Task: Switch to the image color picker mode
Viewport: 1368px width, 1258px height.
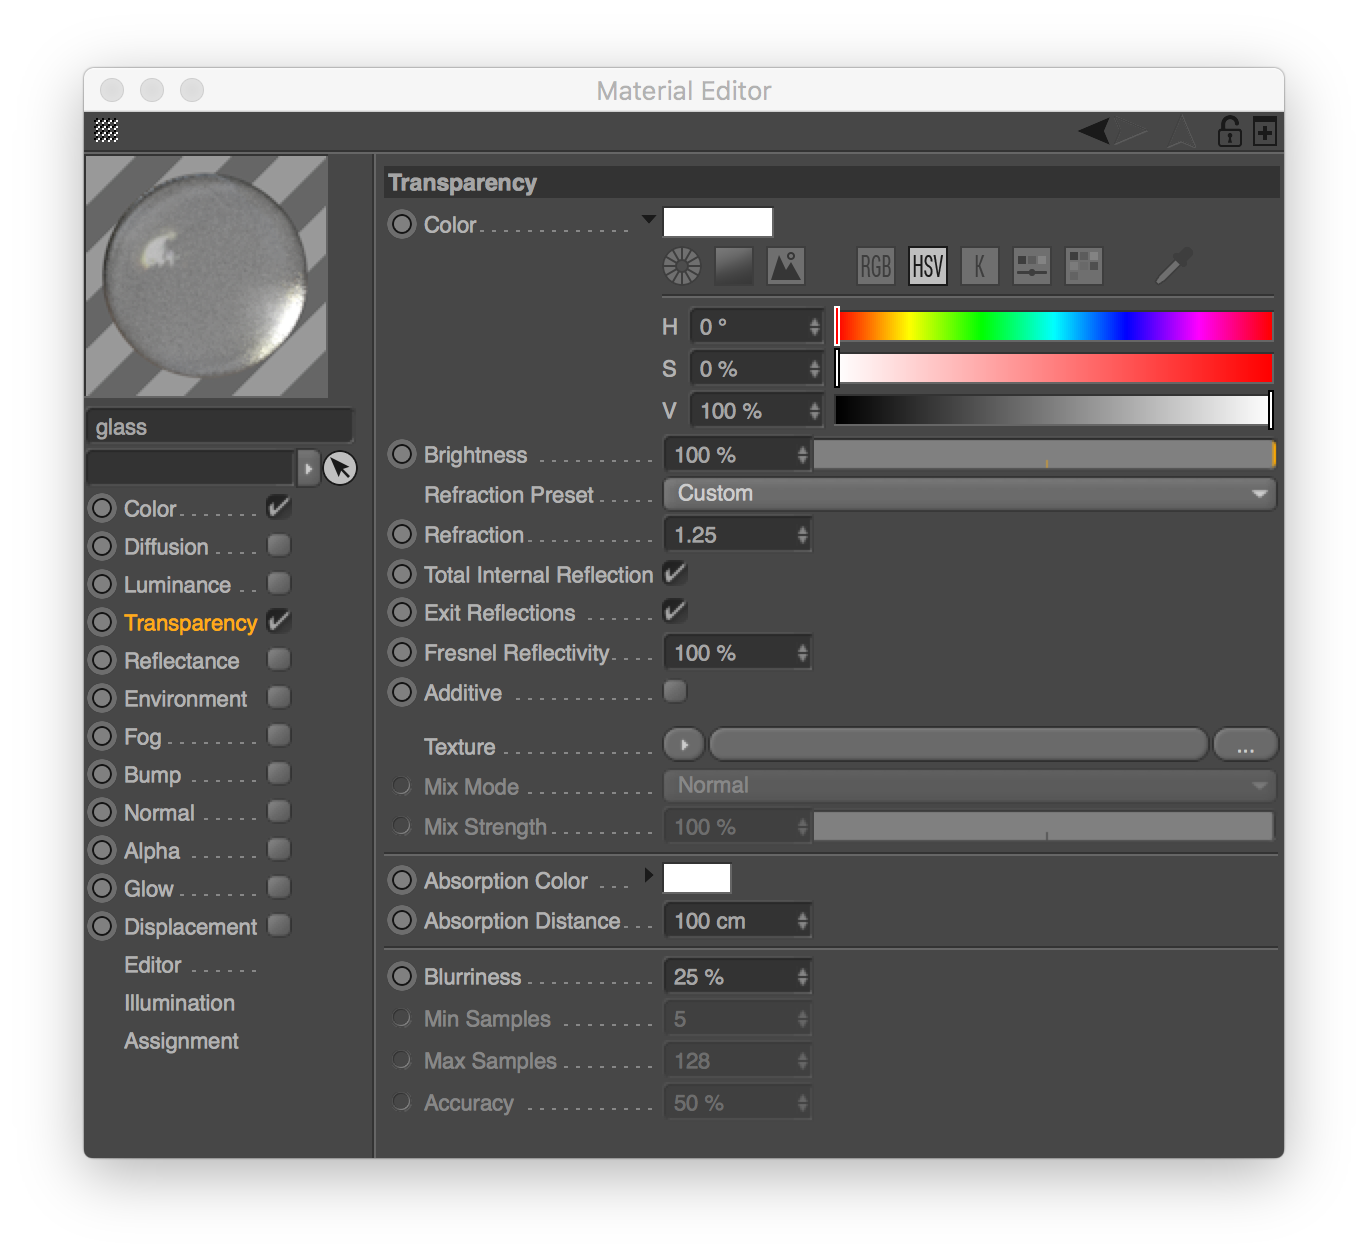Action: [x=785, y=266]
